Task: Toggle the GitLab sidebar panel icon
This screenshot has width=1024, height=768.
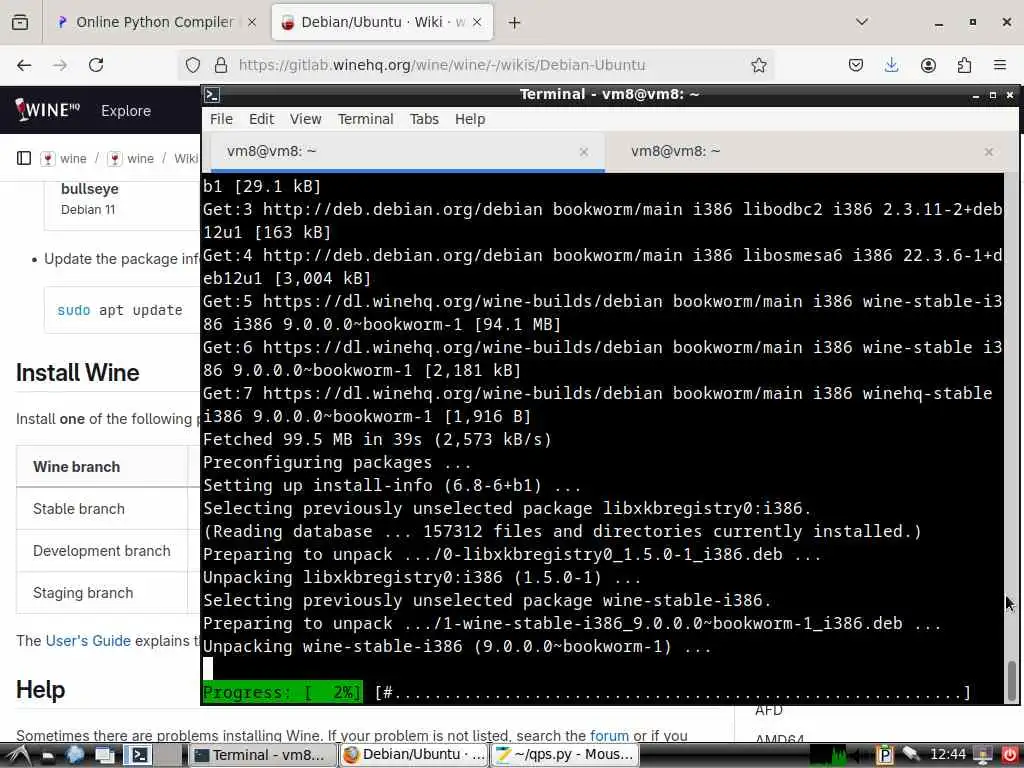Action: [24, 158]
